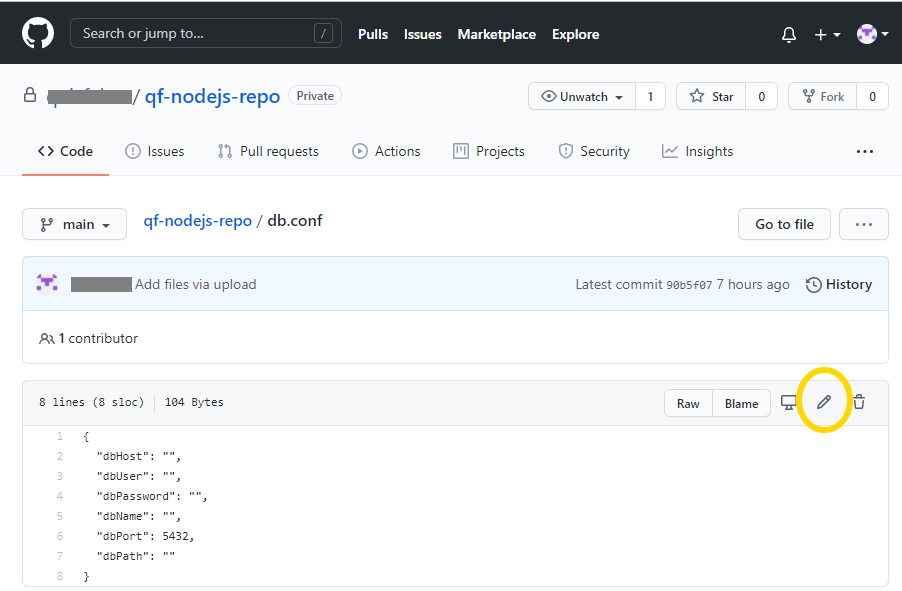Click the committer avatar in commit bar
902x591 pixels.
click(x=47, y=284)
